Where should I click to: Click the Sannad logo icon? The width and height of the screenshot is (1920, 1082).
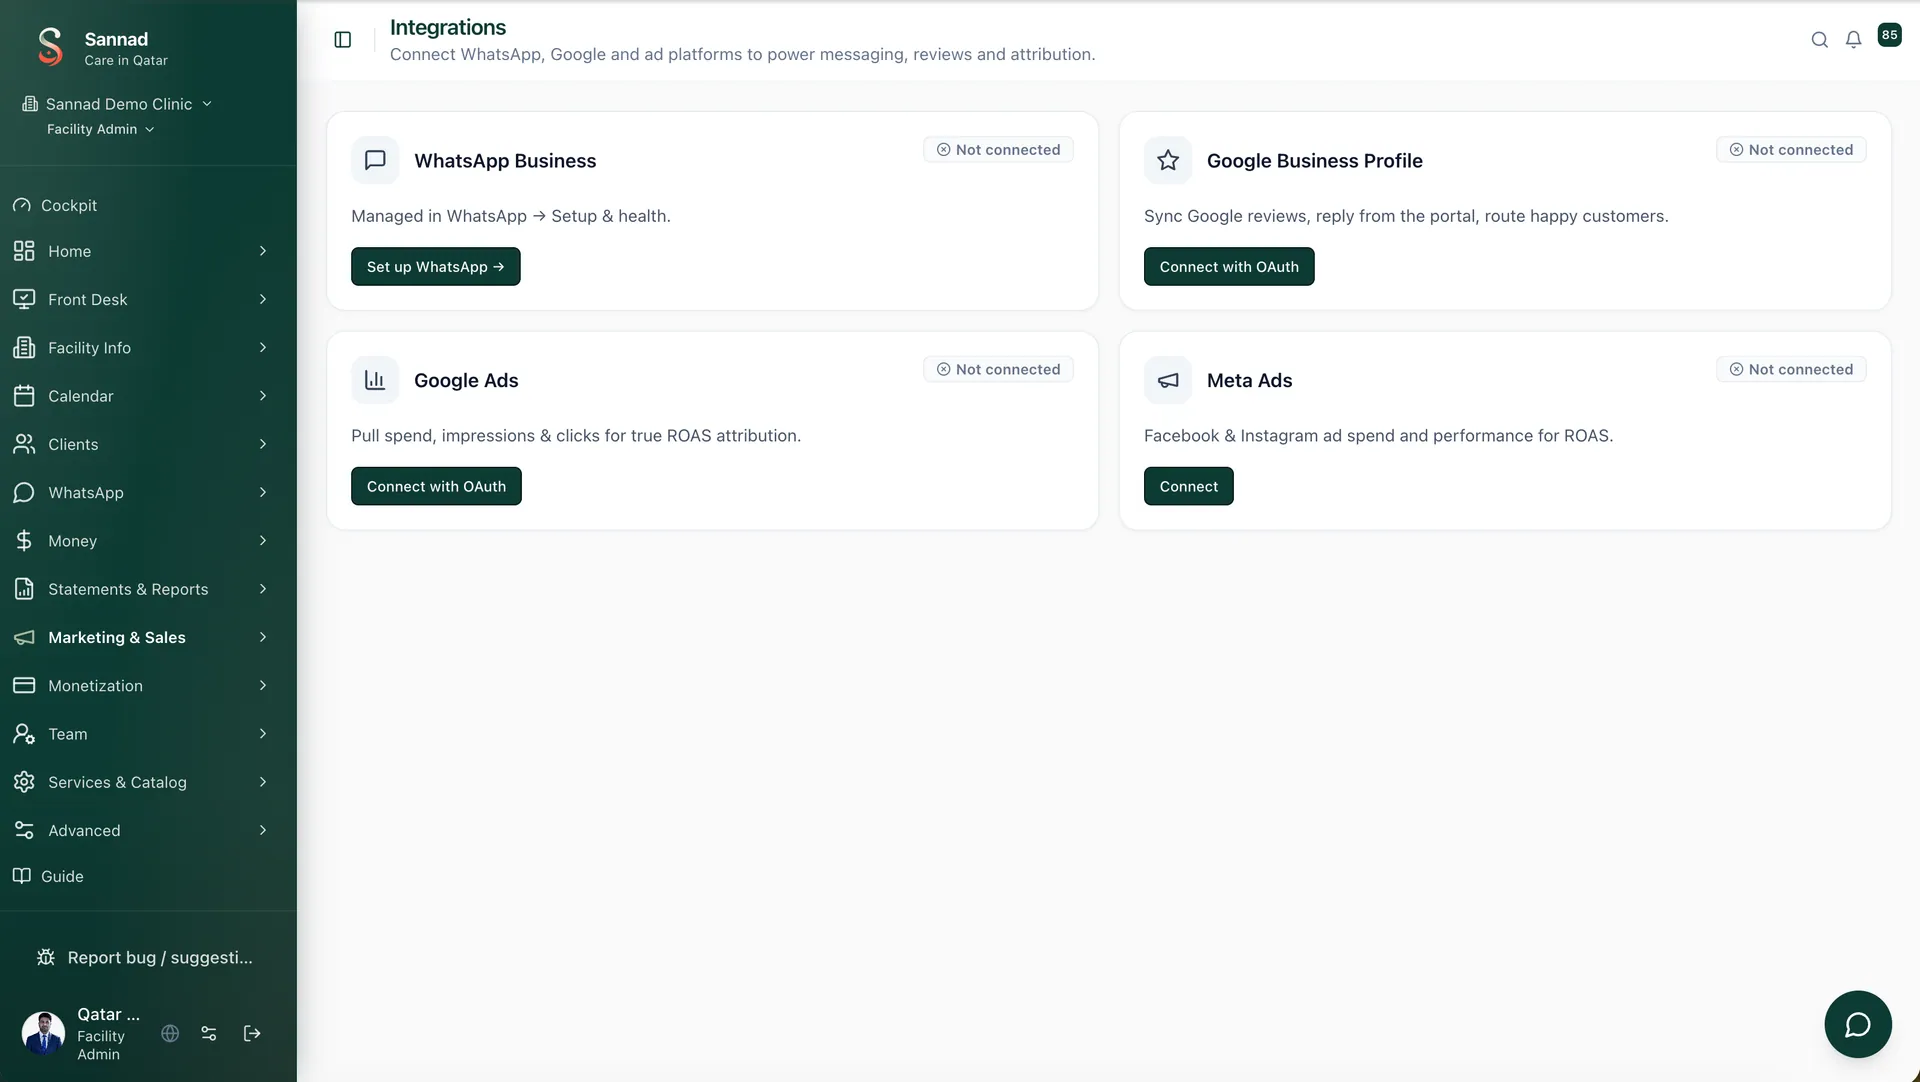(50, 47)
